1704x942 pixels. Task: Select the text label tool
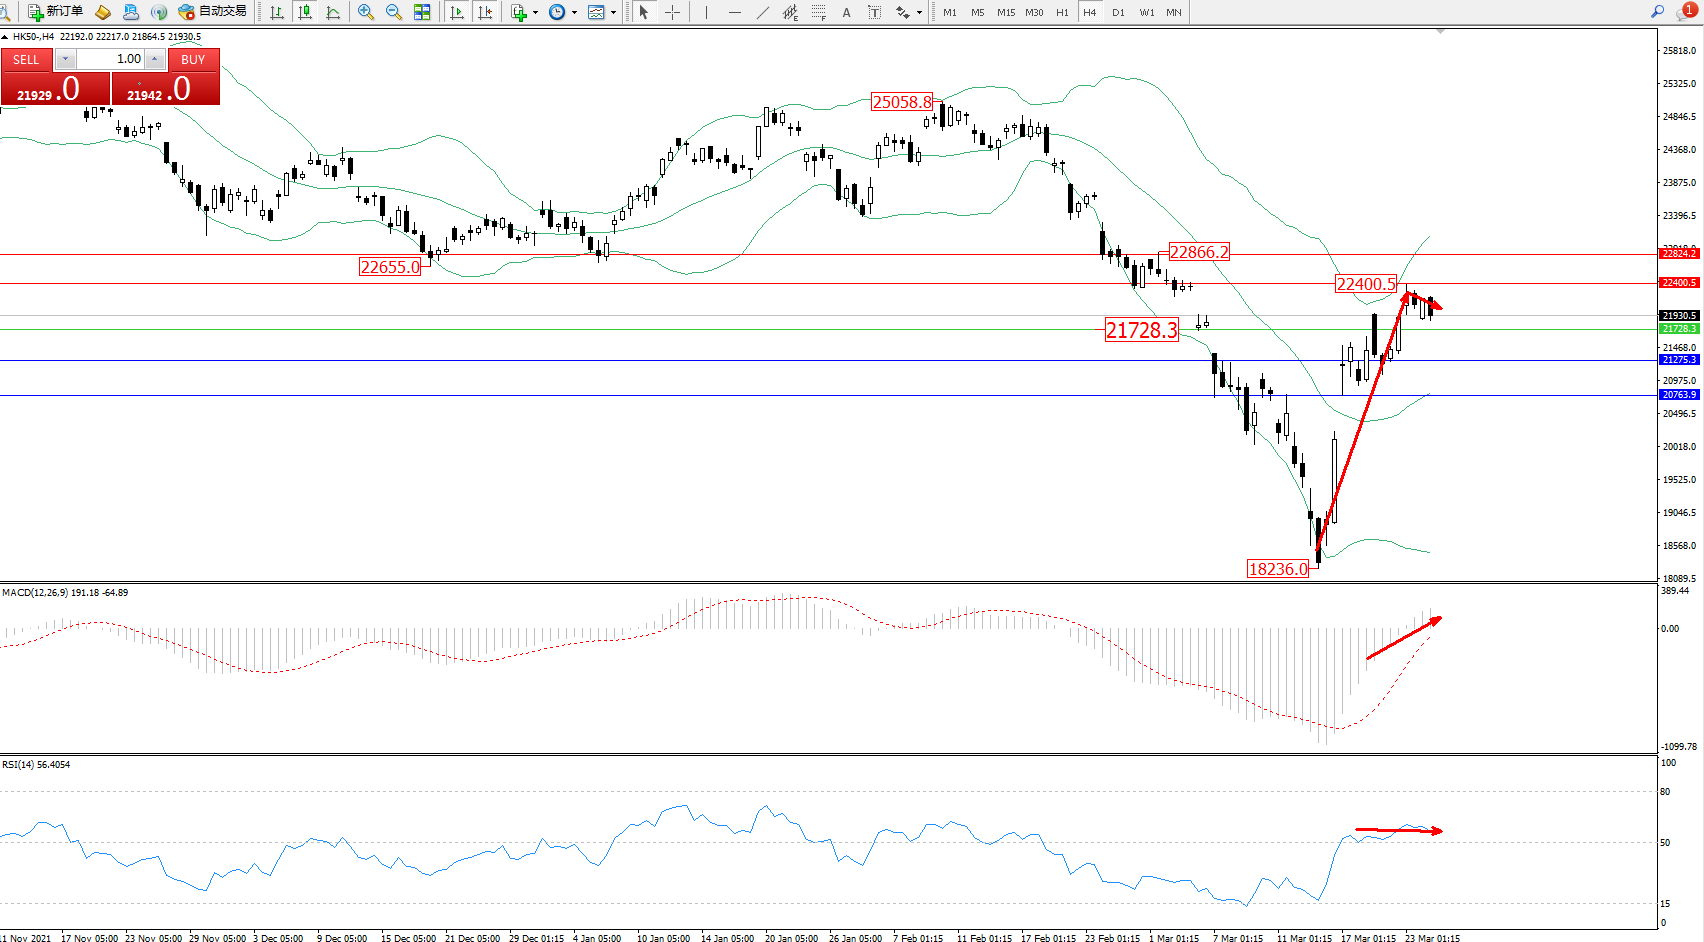[x=875, y=12]
